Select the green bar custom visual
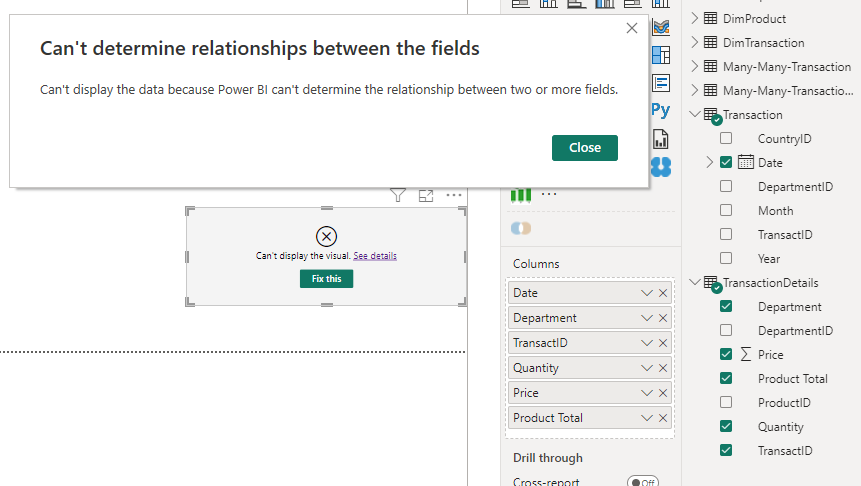The height and width of the screenshot is (486, 861). pyautogui.click(x=521, y=195)
